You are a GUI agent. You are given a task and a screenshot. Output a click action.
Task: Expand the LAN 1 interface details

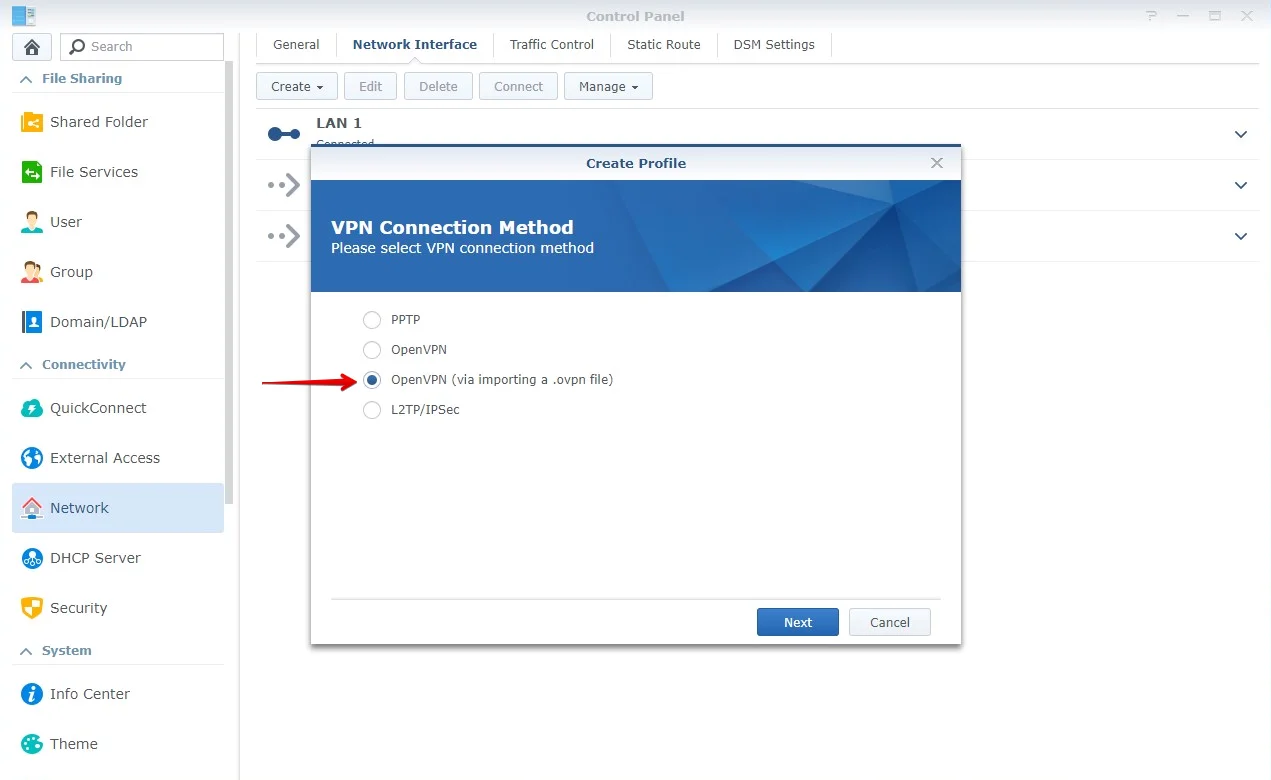(x=1241, y=134)
